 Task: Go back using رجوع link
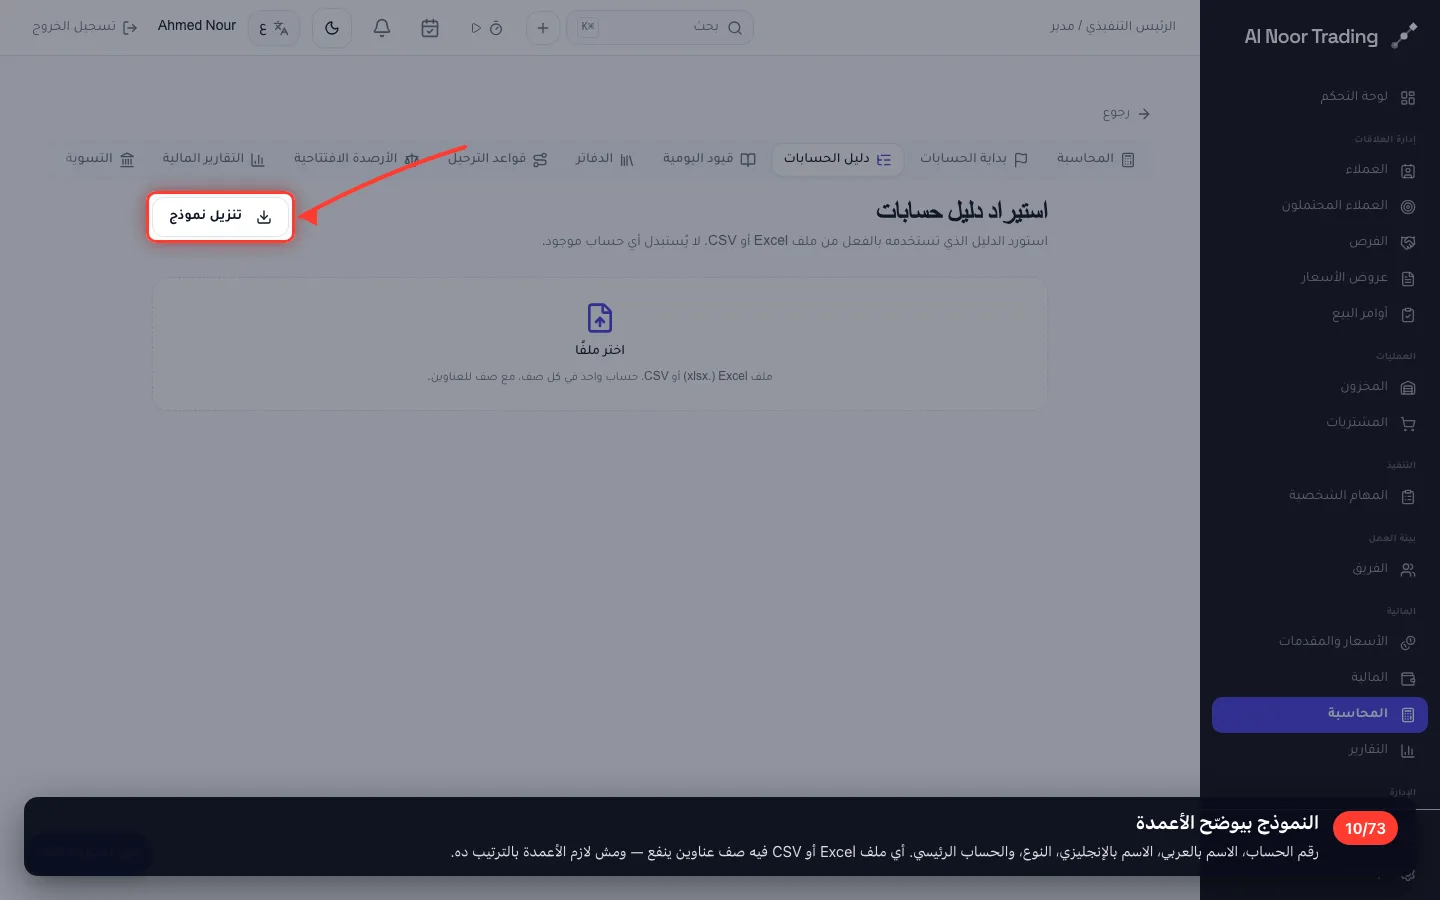1126,114
